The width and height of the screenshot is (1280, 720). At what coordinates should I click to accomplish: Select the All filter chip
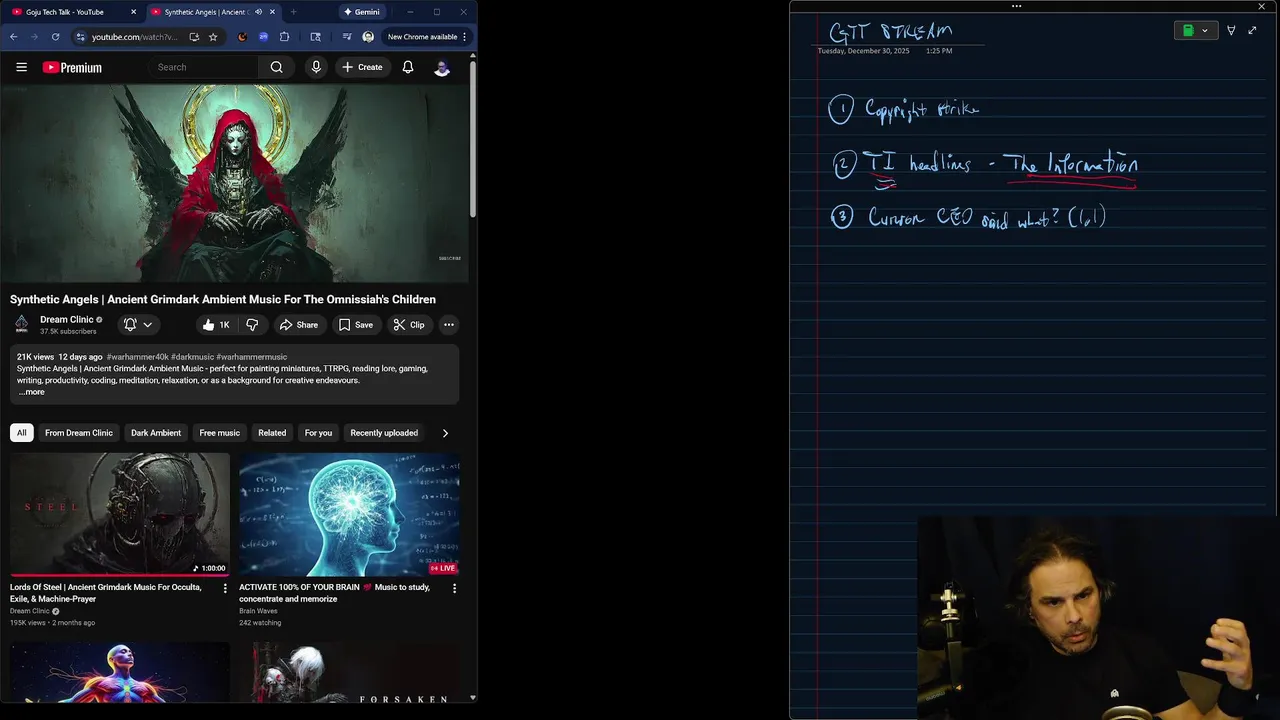(21, 433)
